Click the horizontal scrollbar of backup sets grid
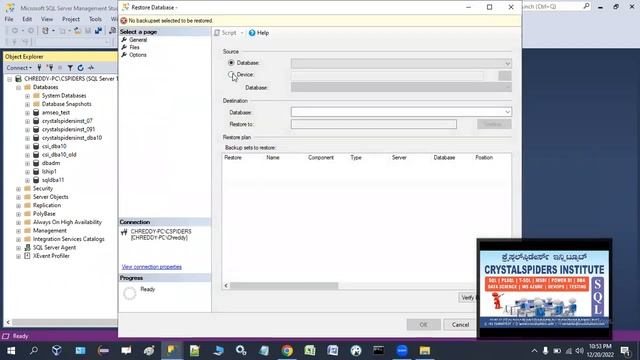The width and height of the screenshot is (640, 360). [284, 286]
